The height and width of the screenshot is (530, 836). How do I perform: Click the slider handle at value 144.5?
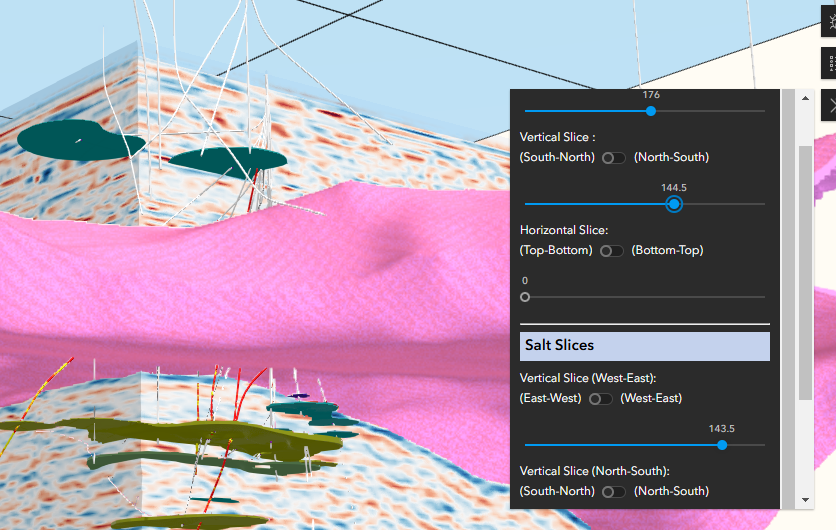pyautogui.click(x=674, y=204)
